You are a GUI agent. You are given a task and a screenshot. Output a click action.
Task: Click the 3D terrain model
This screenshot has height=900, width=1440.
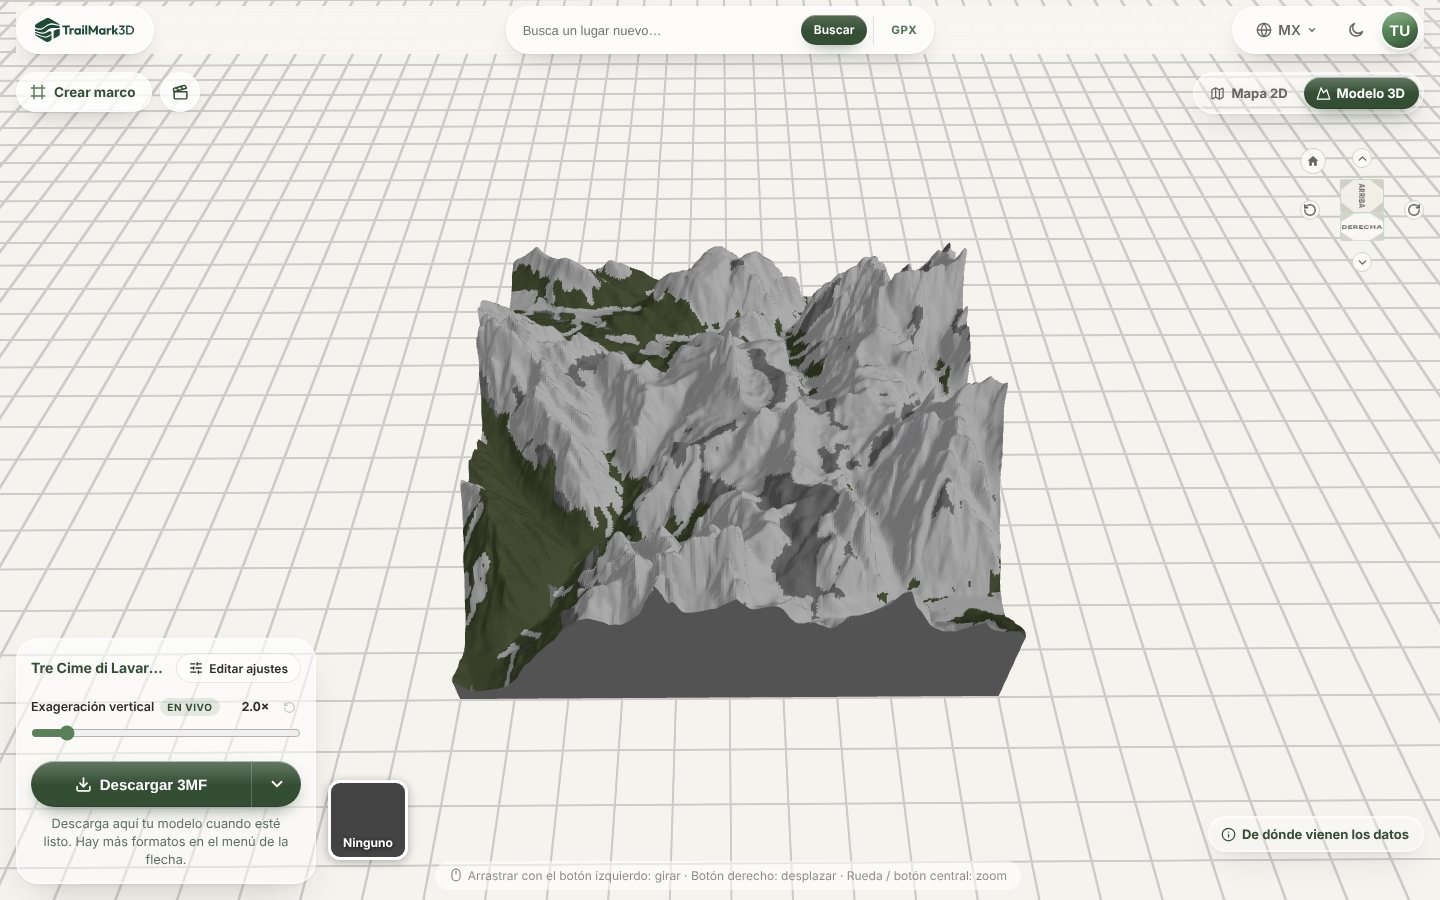738,470
